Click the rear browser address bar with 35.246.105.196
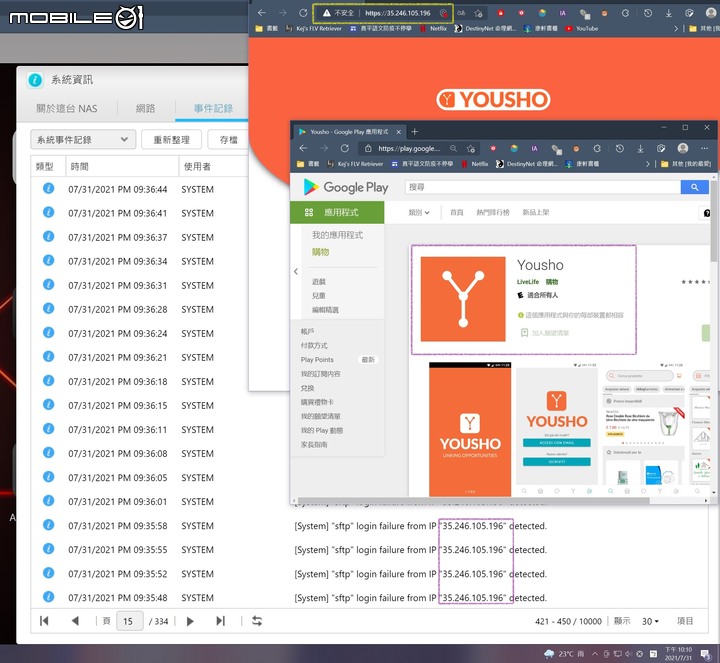The height and width of the screenshot is (663, 720). pyautogui.click(x=397, y=13)
